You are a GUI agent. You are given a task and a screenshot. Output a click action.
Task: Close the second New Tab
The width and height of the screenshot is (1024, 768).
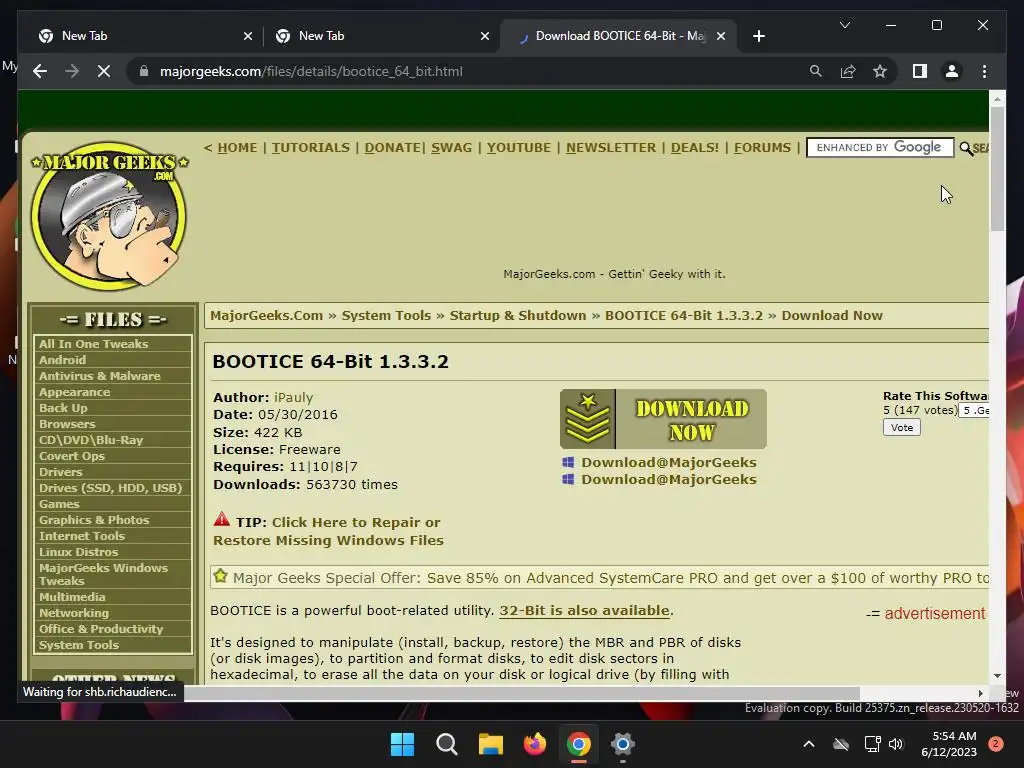tap(485, 37)
